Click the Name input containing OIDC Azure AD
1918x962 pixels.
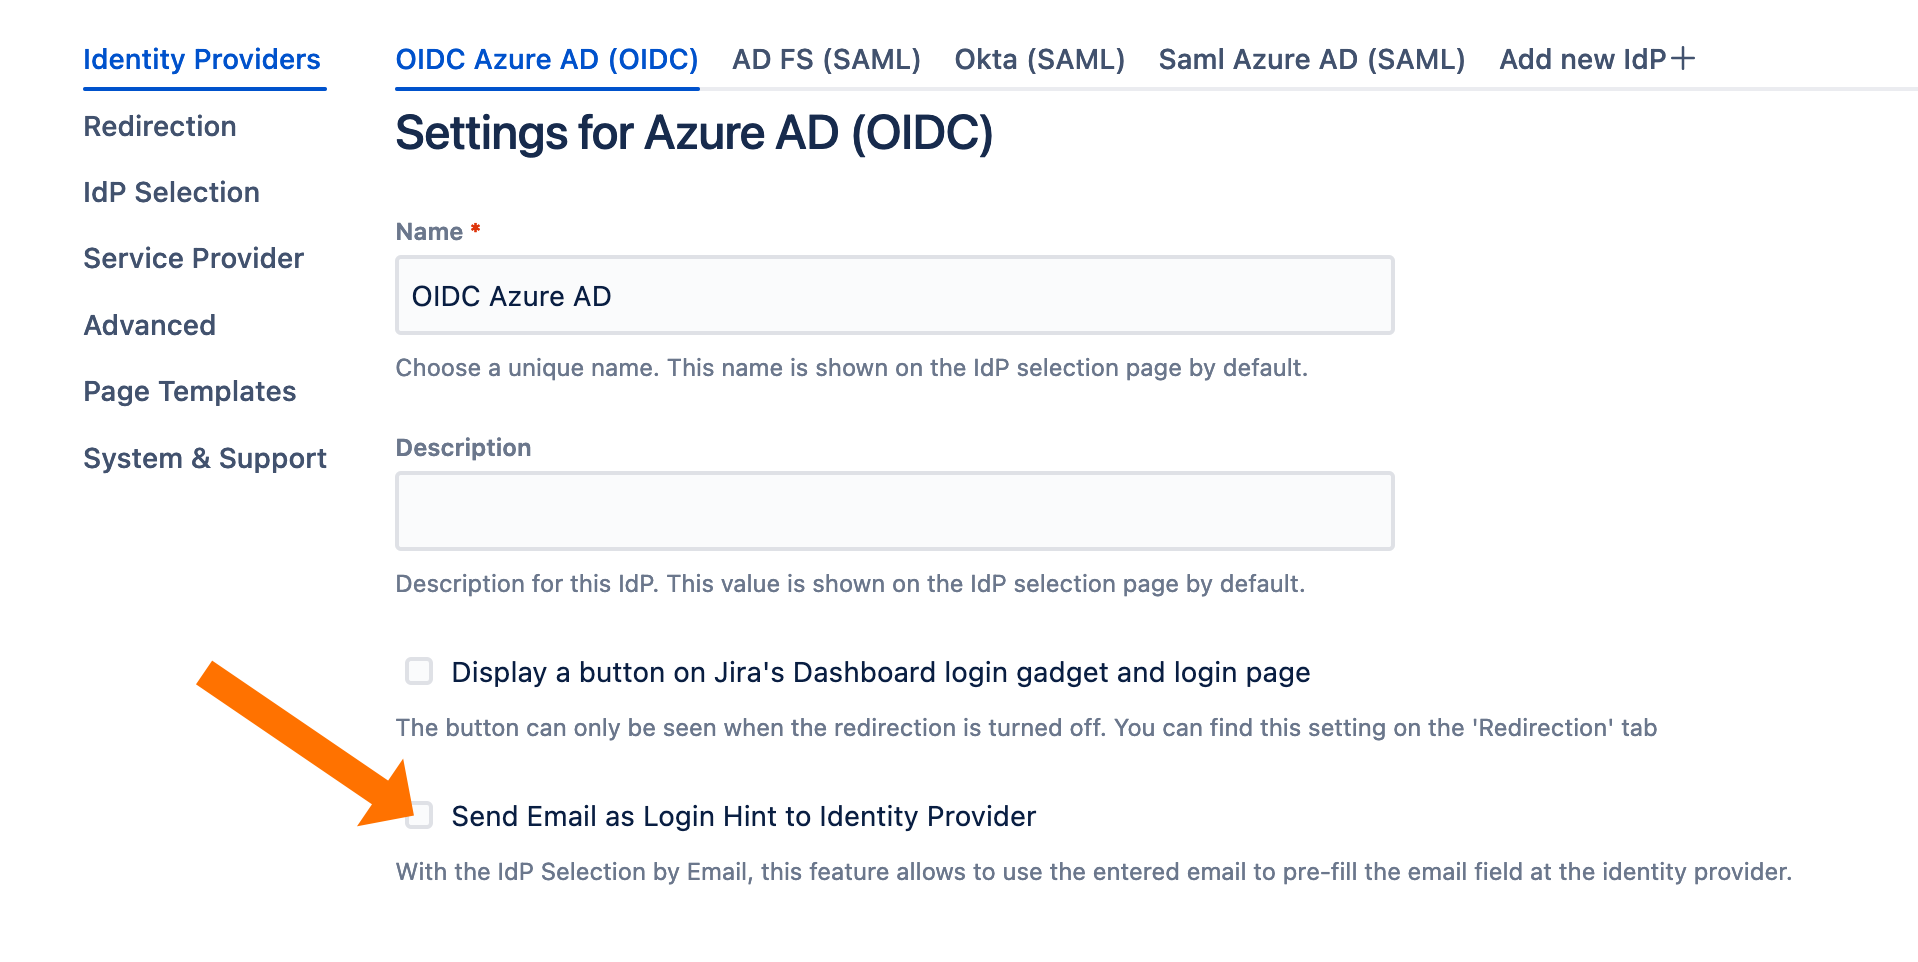point(894,296)
